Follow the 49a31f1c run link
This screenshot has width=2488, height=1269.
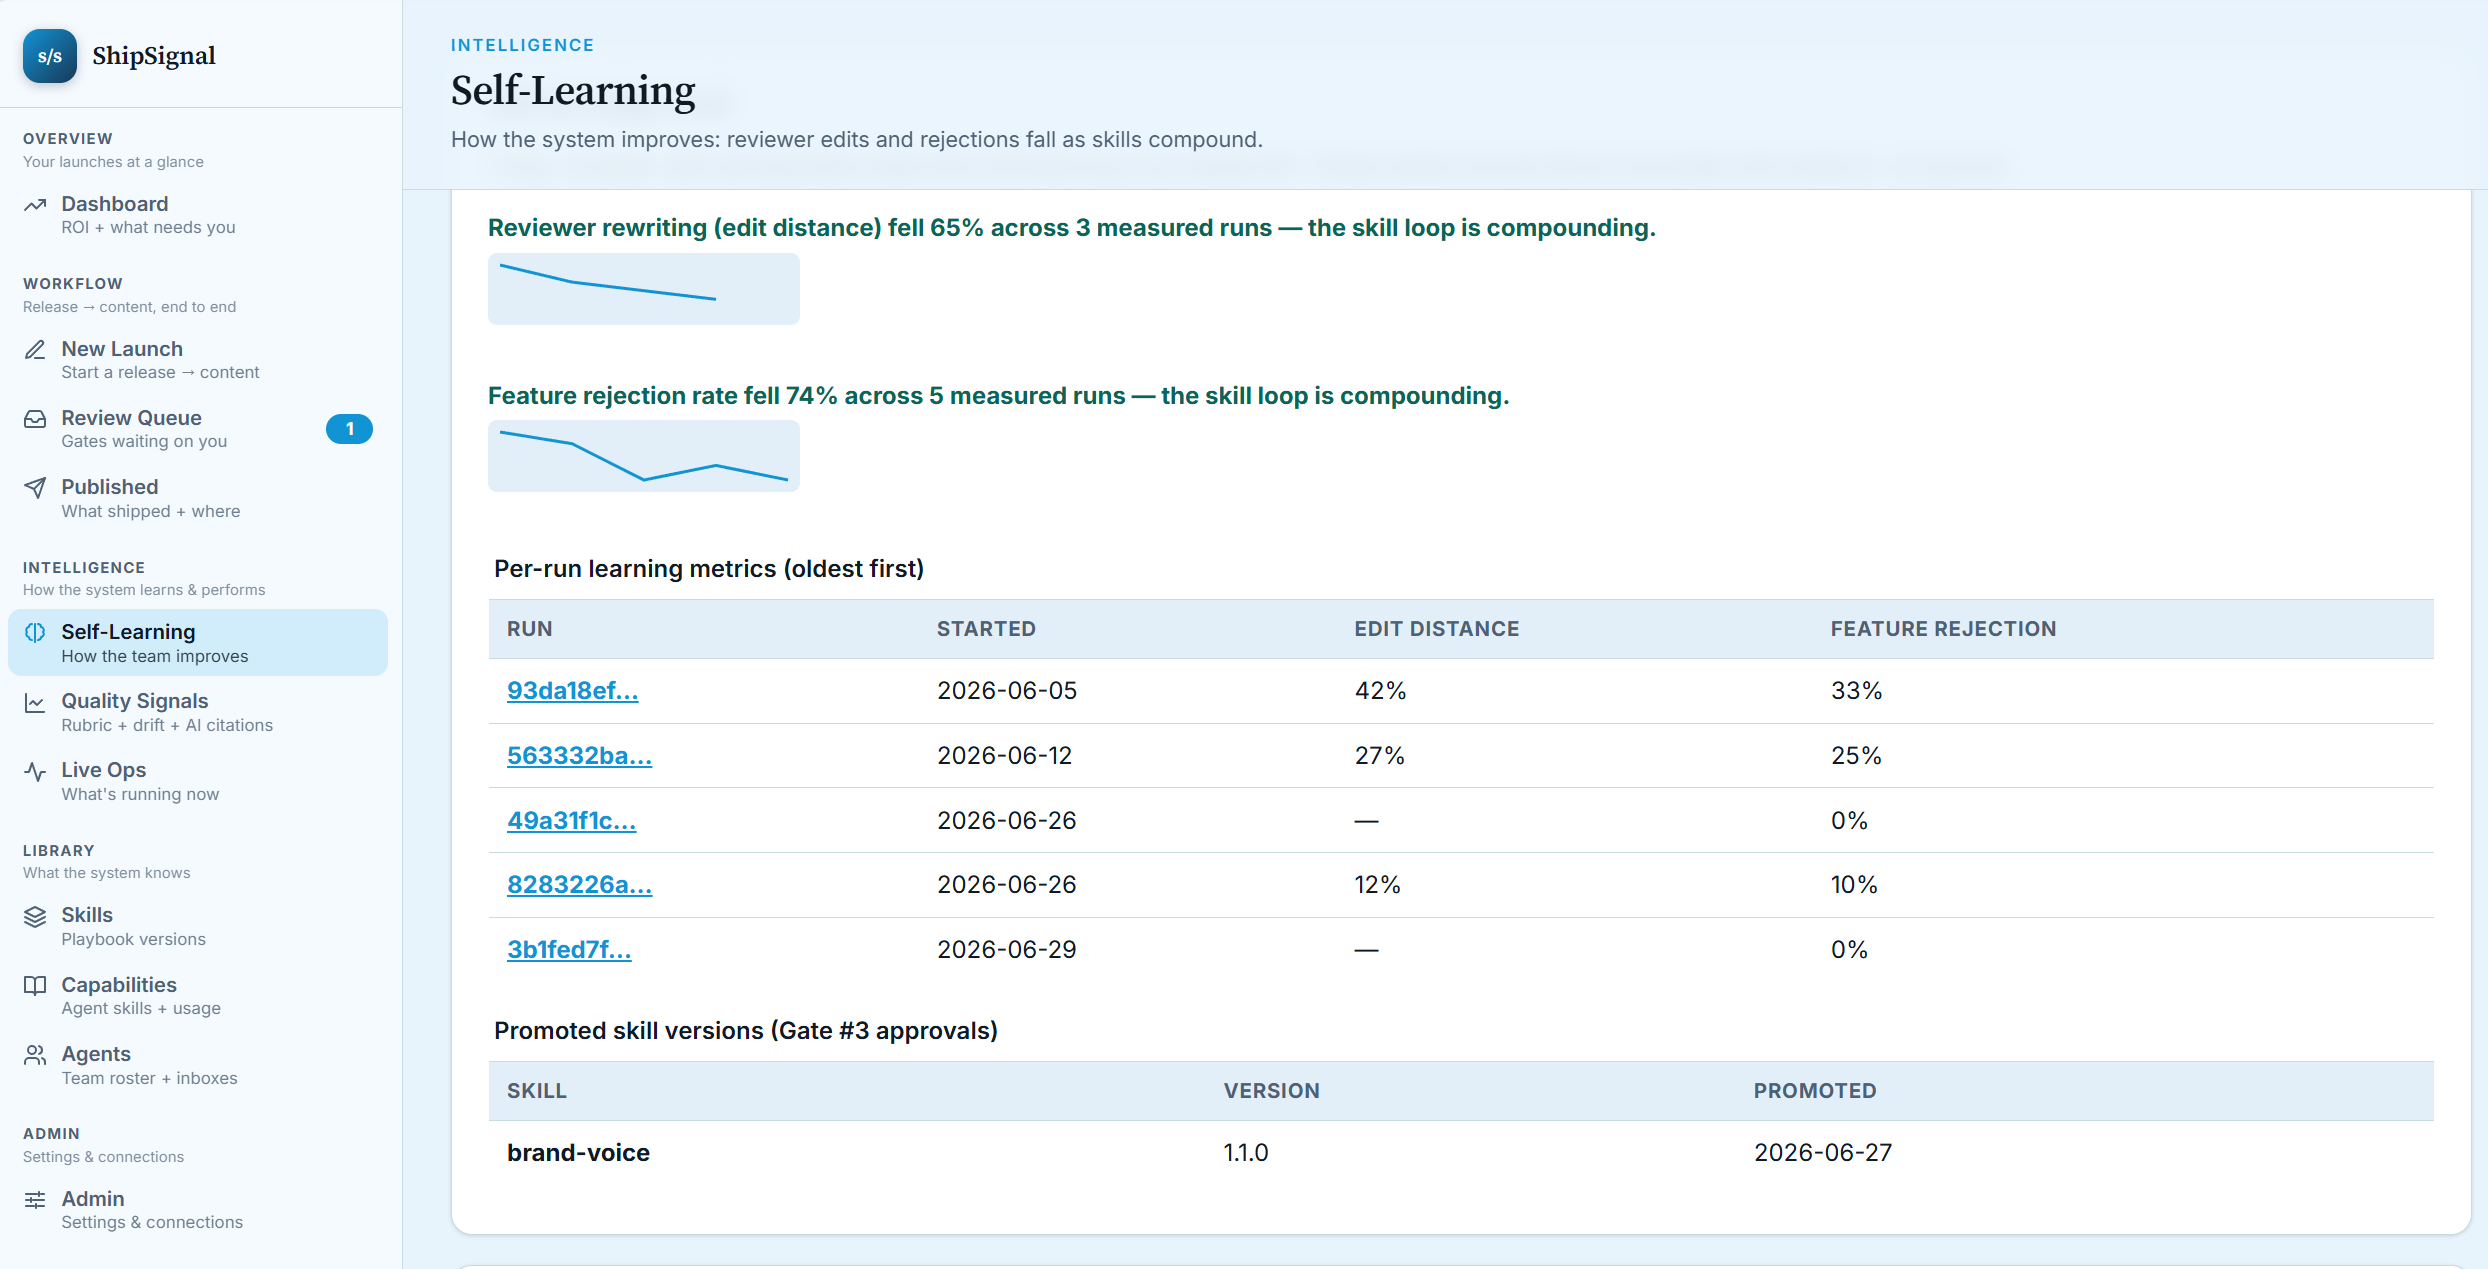pos(571,821)
